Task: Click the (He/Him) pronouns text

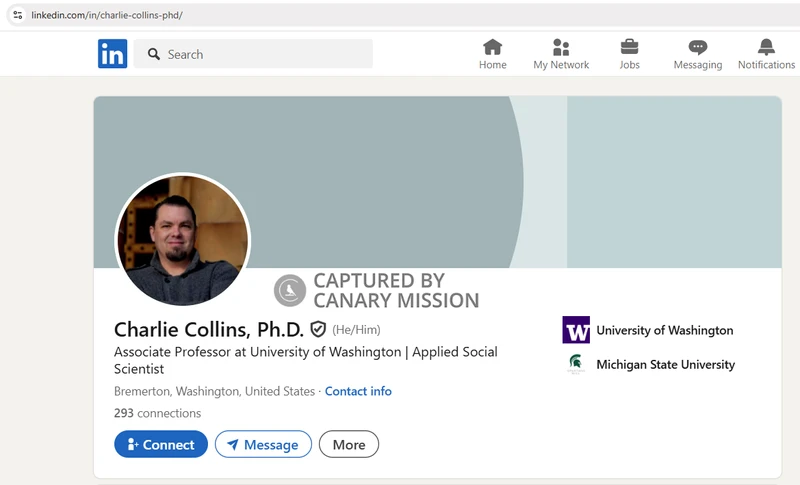Action: coord(356,330)
